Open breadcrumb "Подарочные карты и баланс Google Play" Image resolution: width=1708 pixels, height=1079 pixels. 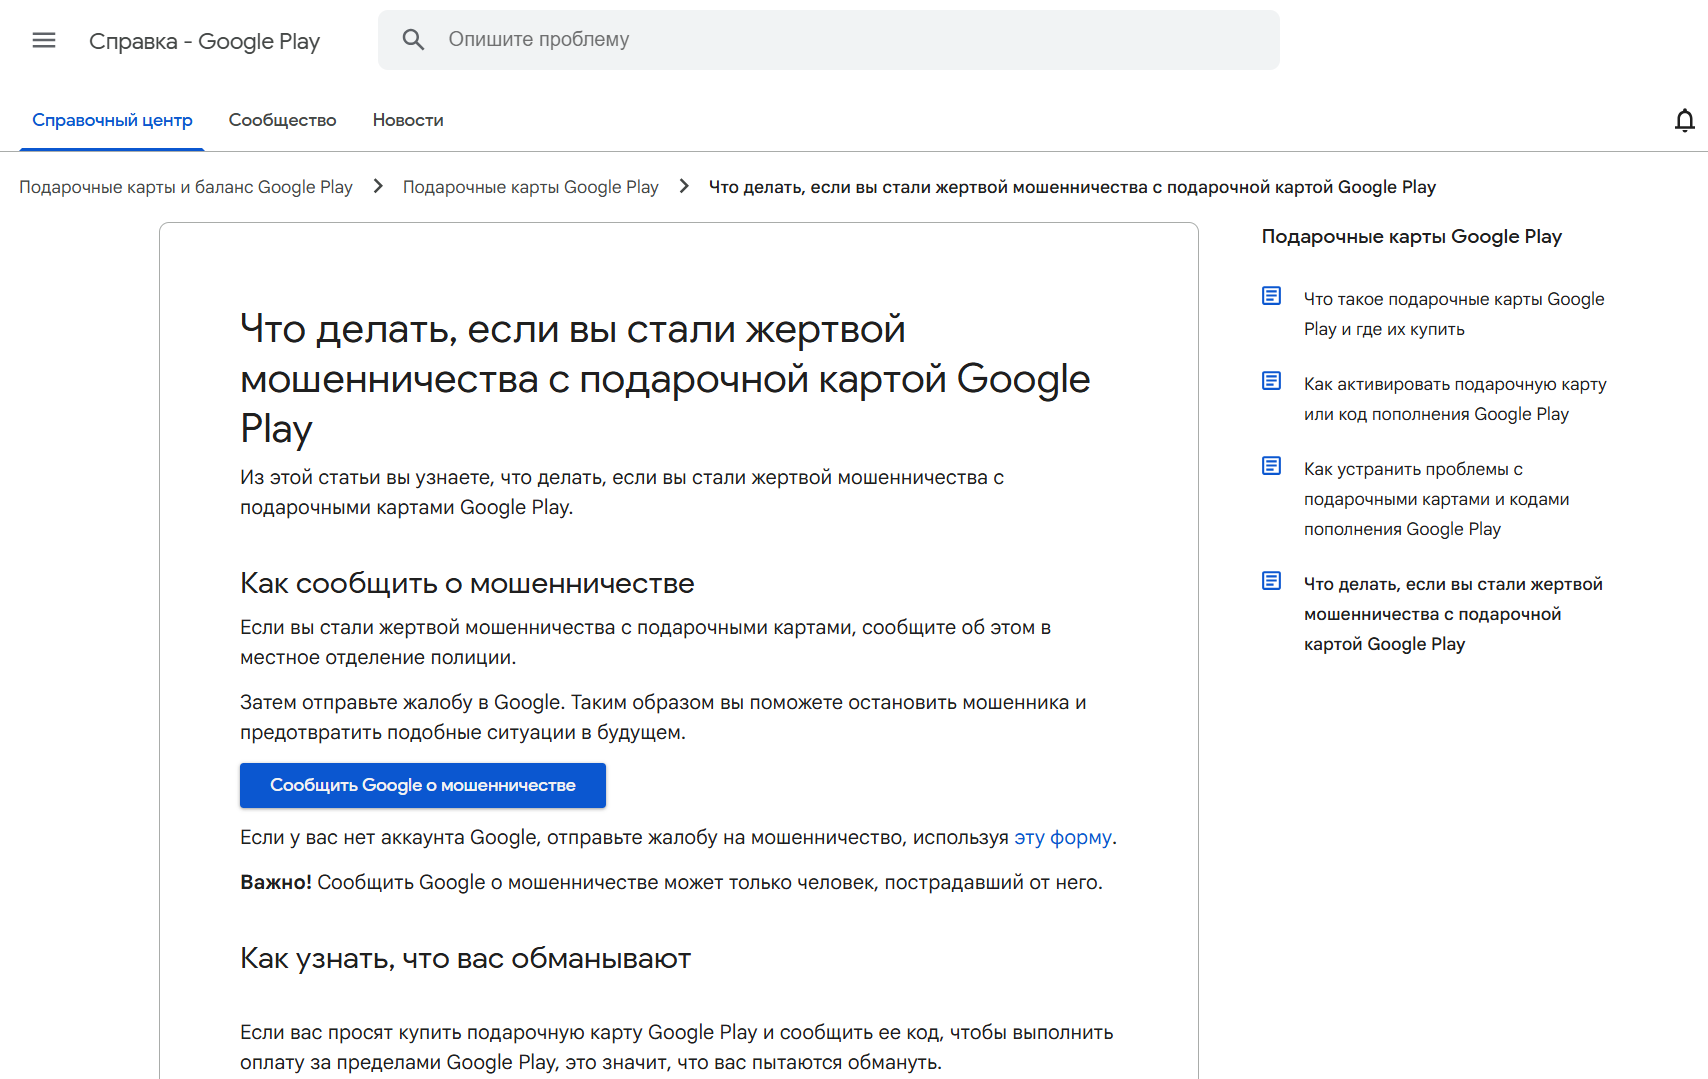(186, 187)
